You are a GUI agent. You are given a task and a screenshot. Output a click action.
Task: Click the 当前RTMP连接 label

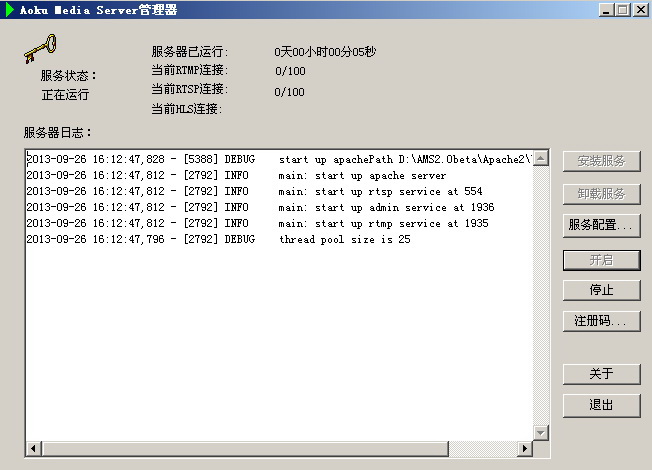coord(190,70)
